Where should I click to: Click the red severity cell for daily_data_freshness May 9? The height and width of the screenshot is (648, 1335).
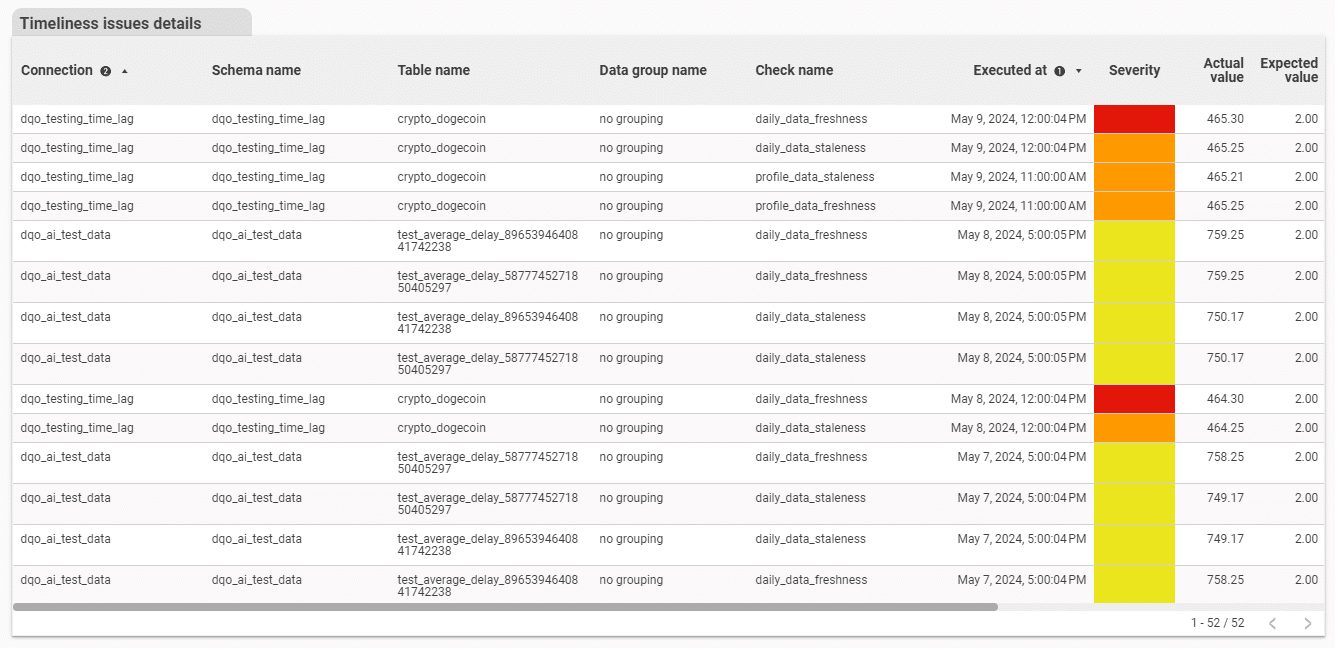coord(1135,118)
